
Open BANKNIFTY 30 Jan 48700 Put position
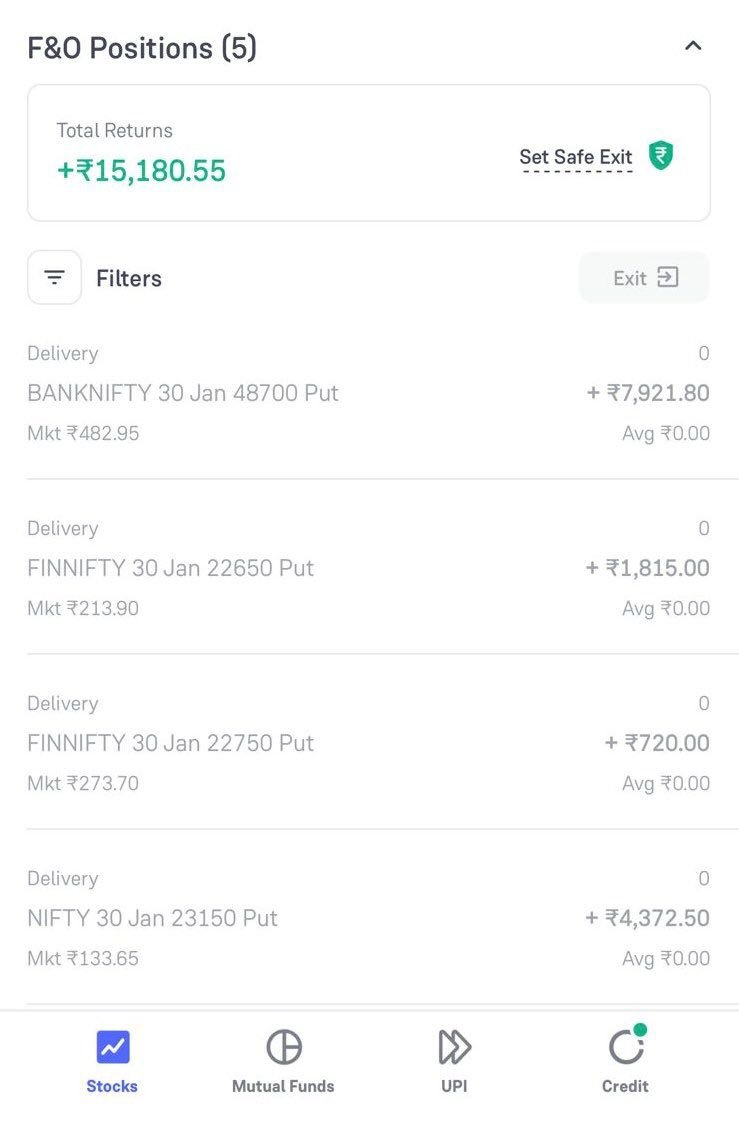pyautogui.click(x=368, y=393)
